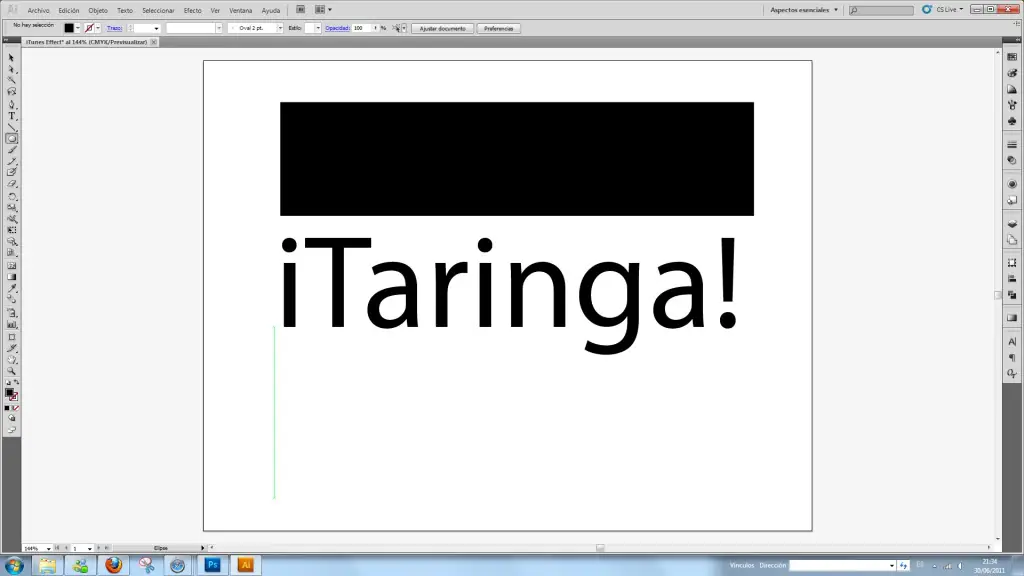Screen dimensions: 1024x576
Task: Click the Ajustar documento button
Action: [442, 28]
